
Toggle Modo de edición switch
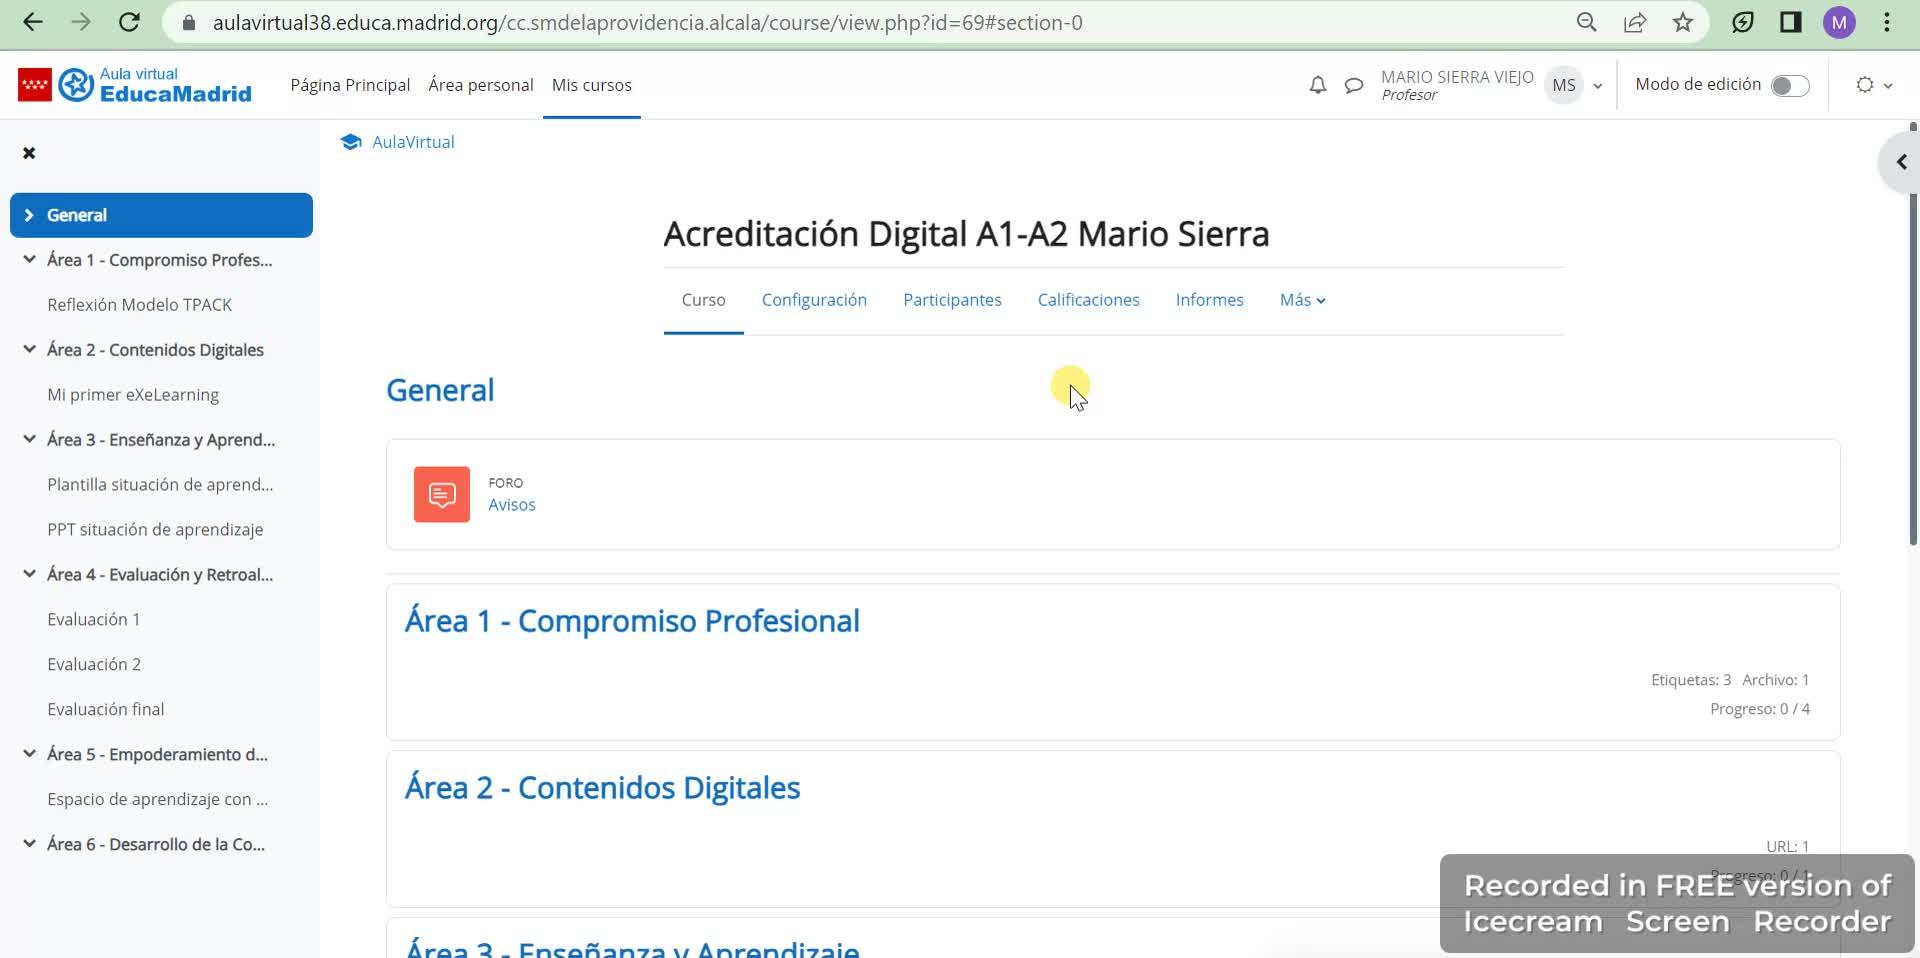(x=1790, y=86)
